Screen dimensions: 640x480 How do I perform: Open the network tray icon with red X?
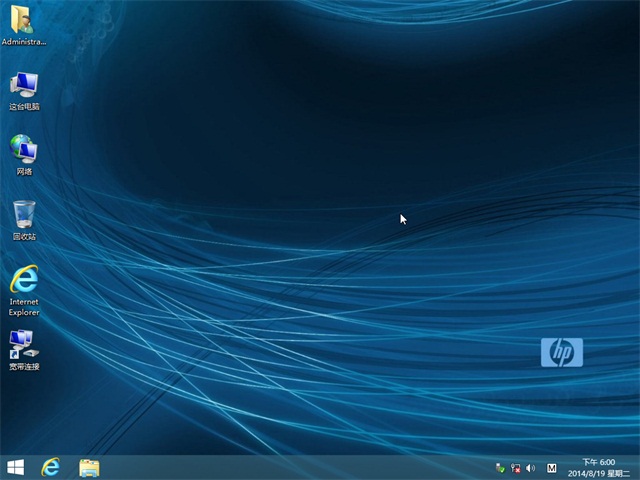pyautogui.click(x=515, y=468)
